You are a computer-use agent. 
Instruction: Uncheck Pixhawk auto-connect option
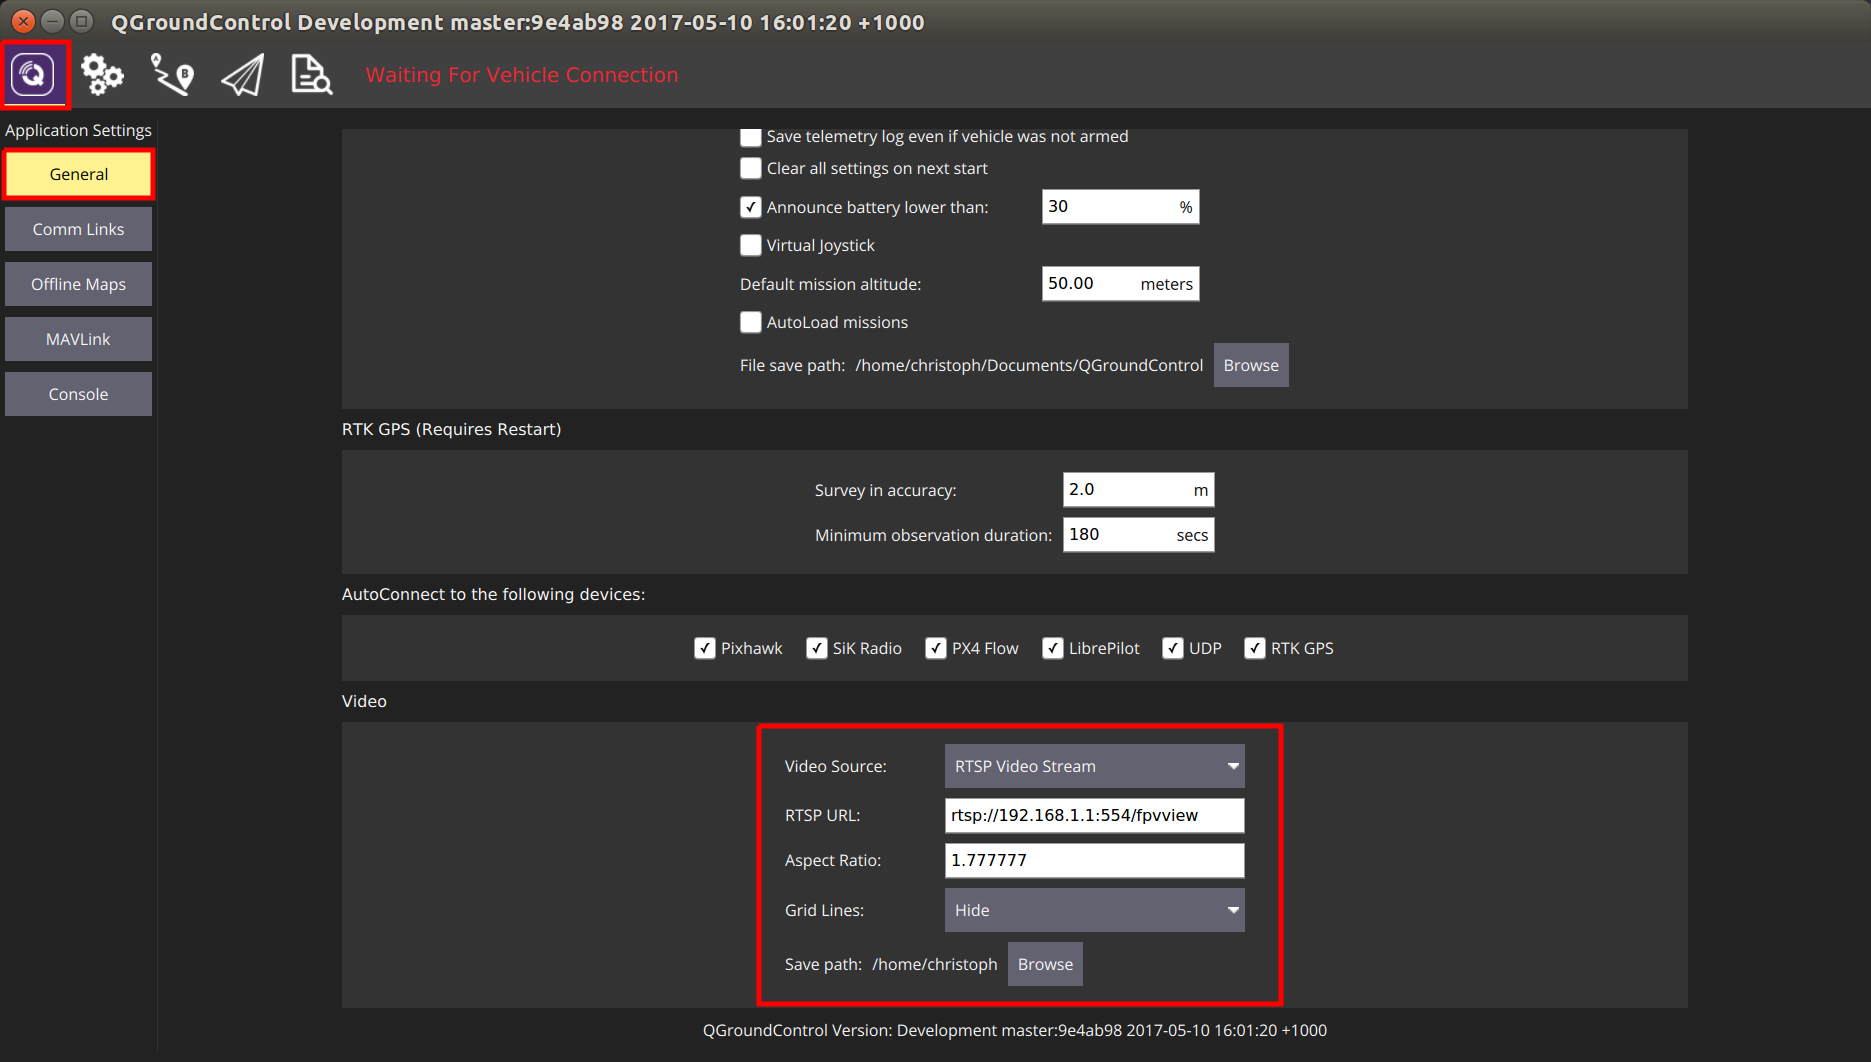[x=705, y=648]
